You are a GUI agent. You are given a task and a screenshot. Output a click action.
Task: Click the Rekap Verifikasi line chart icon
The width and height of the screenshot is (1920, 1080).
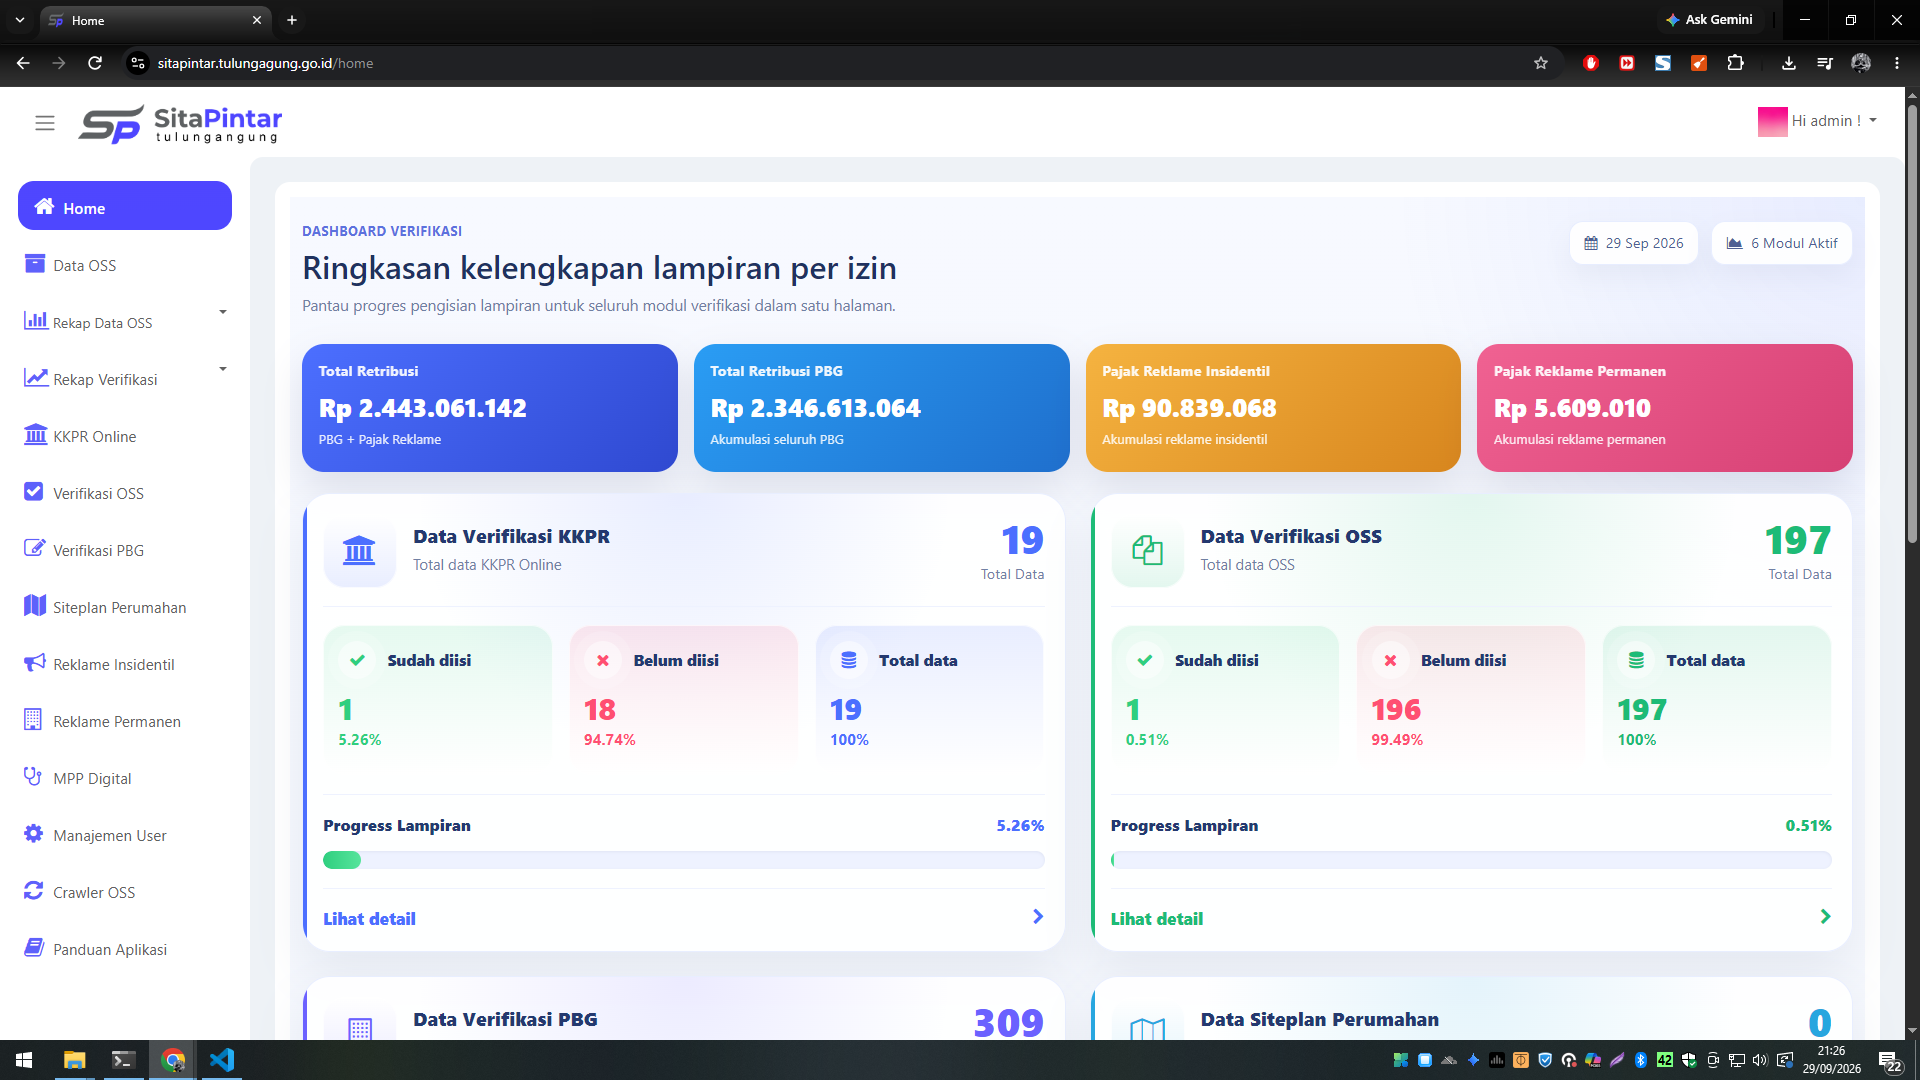click(36, 378)
